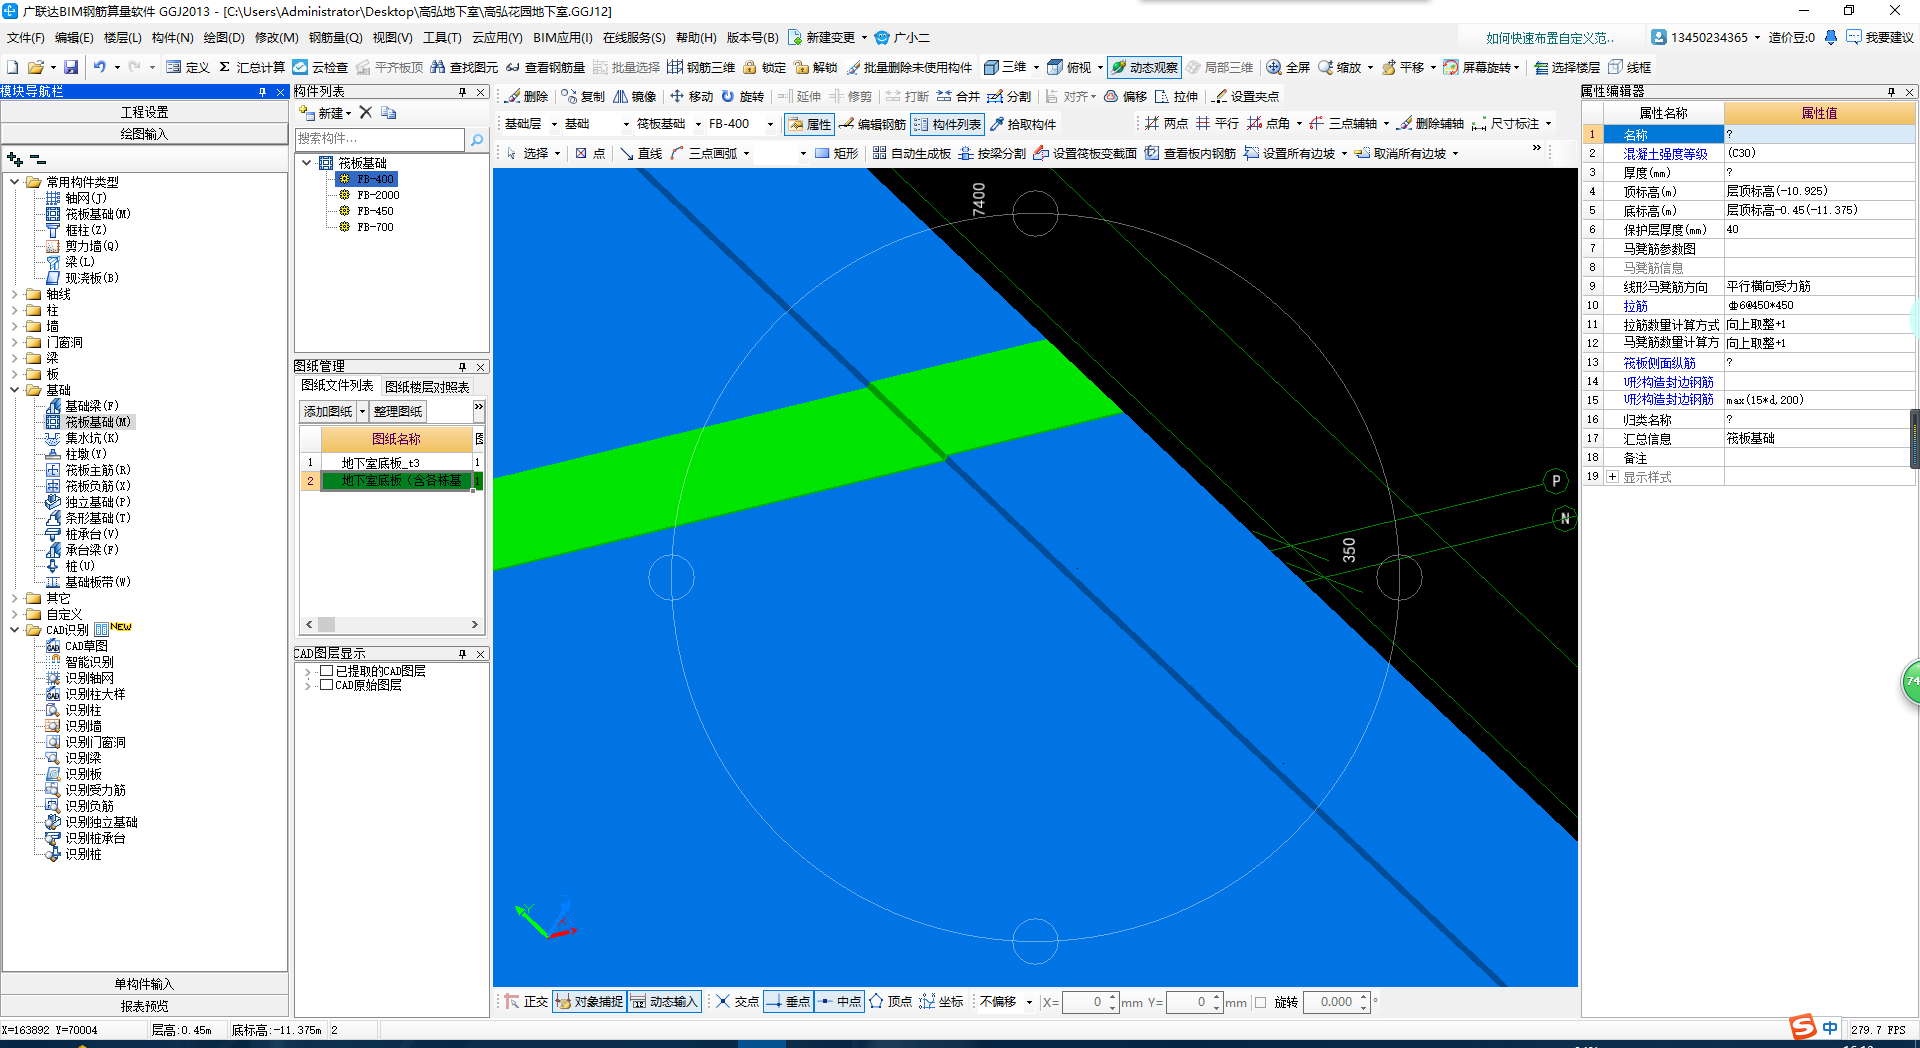Toggle 动态观察 view mode
The width and height of the screenshot is (1920, 1048).
point(1144,67)
